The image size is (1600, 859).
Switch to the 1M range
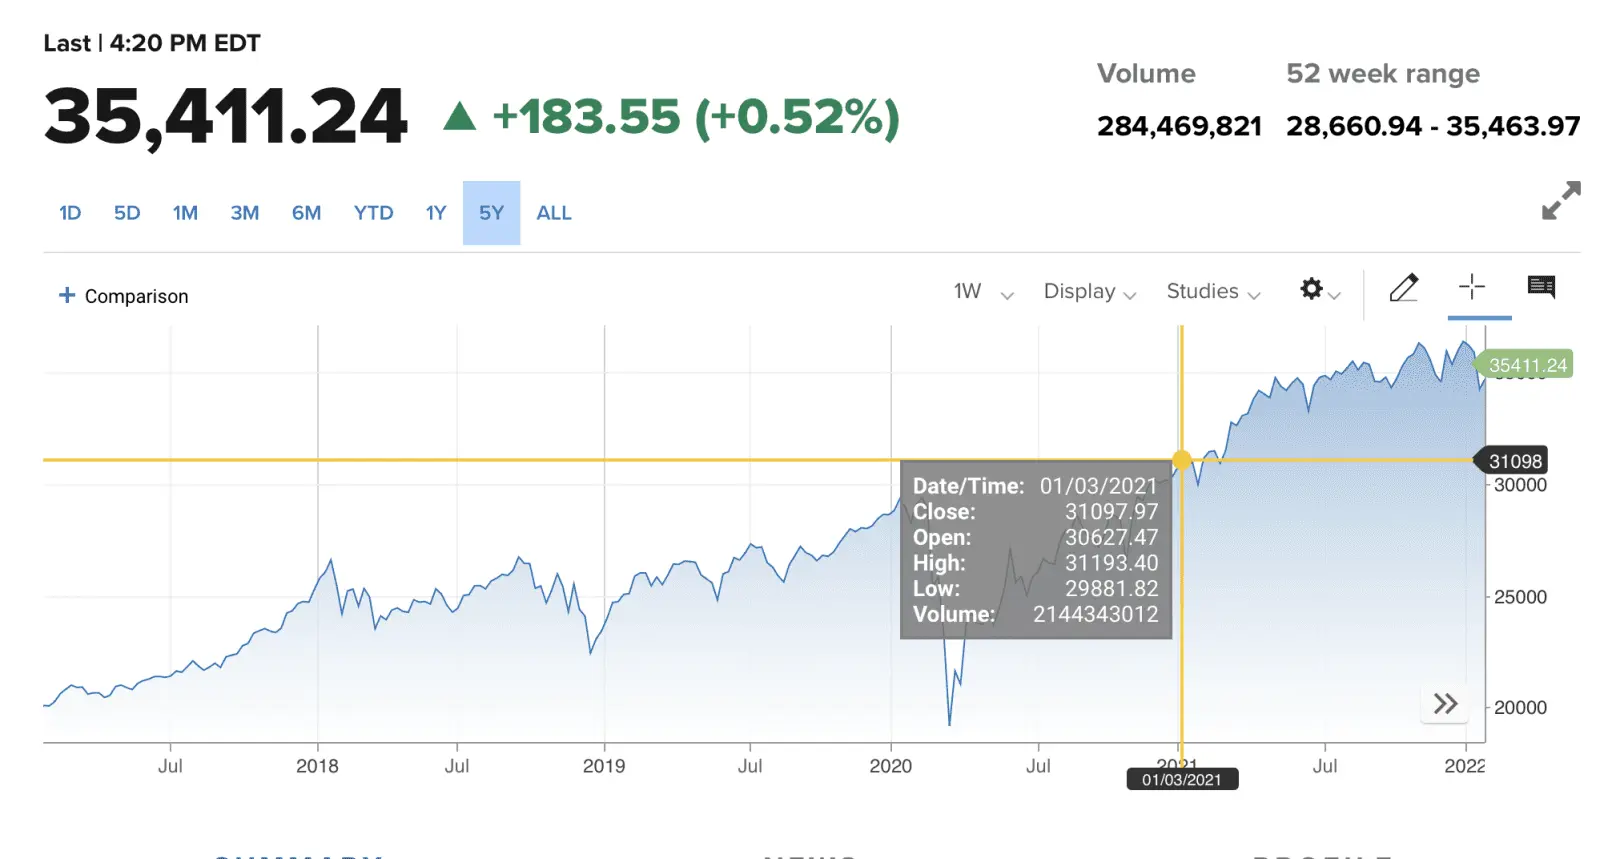[185, 212]
